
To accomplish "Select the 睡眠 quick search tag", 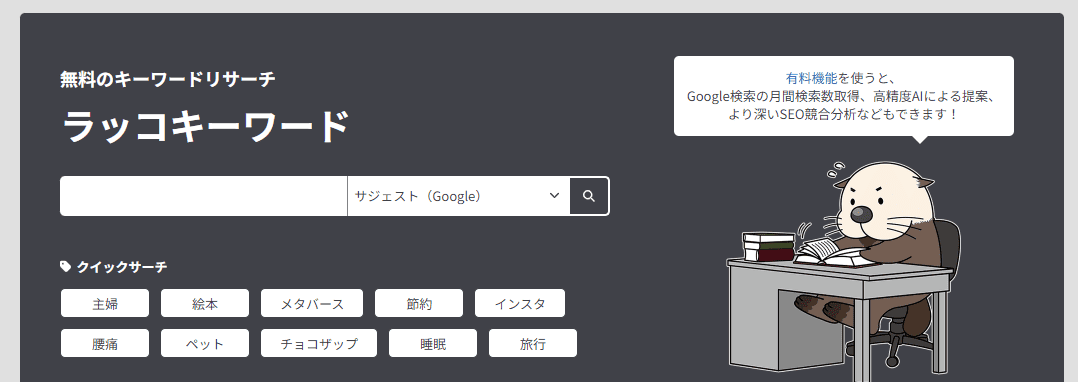I will coord(433,343).
